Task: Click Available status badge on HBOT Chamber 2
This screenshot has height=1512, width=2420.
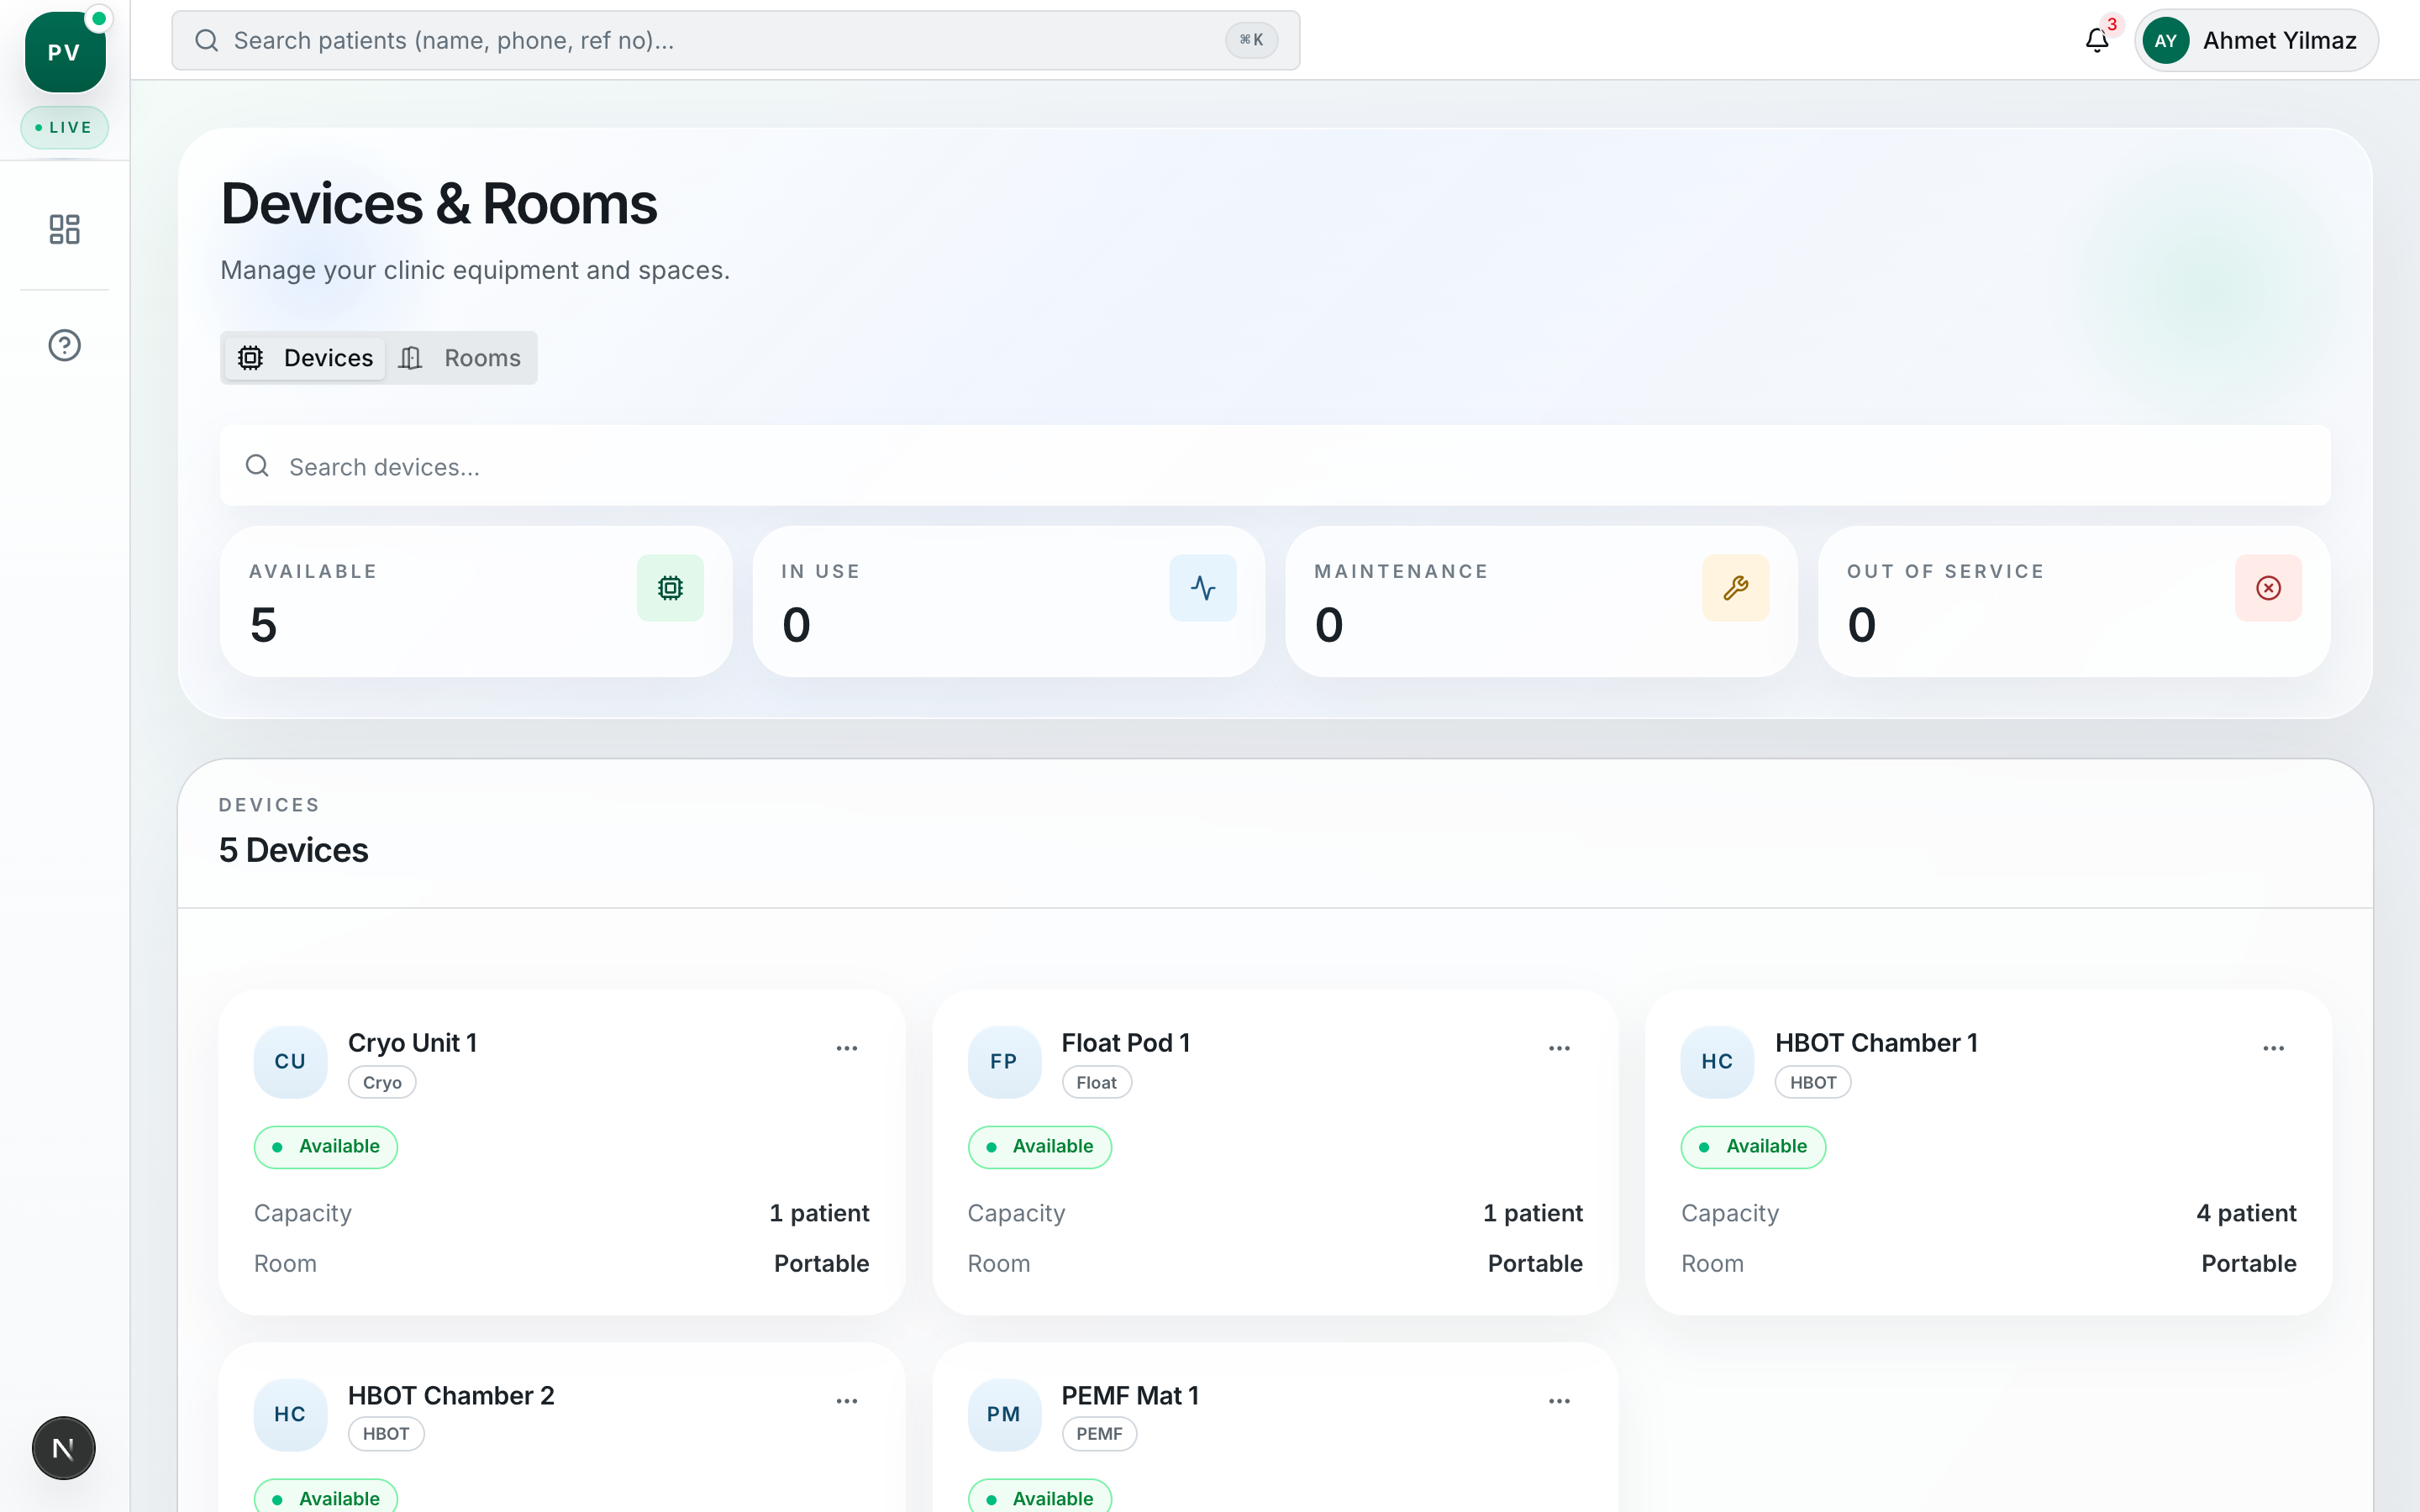Action: coord(326,1497)
